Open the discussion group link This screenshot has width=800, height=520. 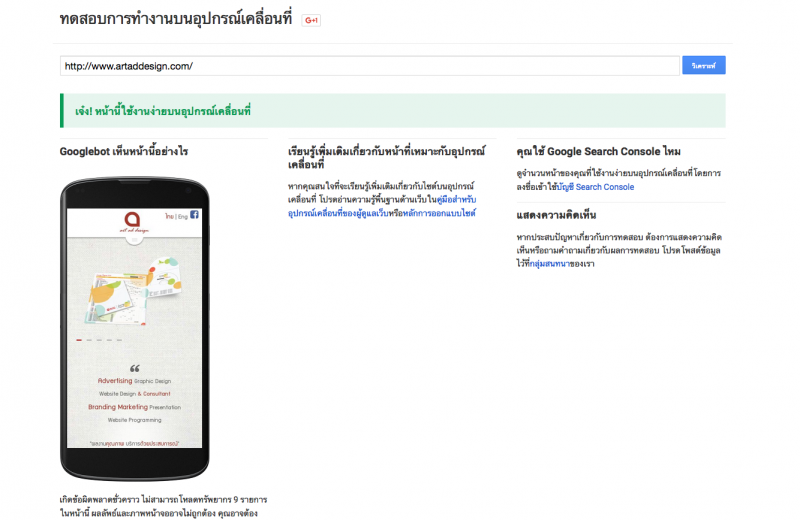tap(549, 264)
